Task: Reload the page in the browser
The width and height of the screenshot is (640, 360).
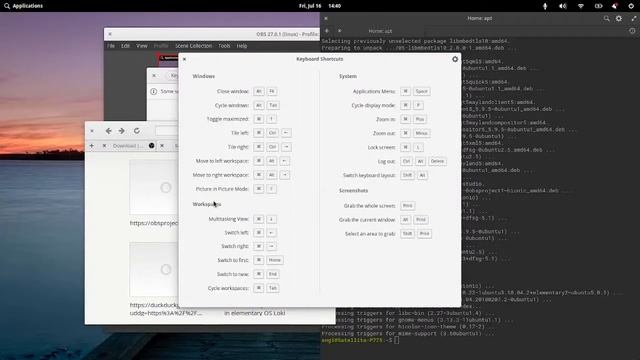Action: (137, 131)
